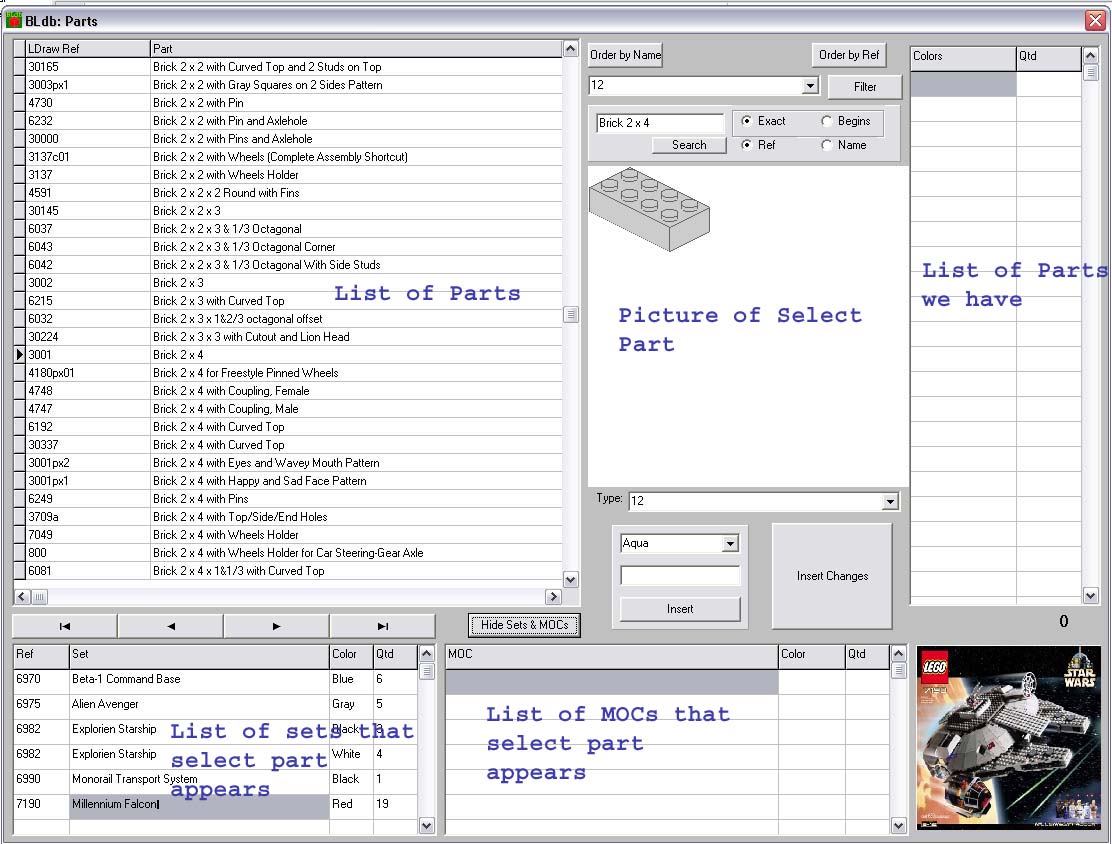Click the MOC column header

point(611,657)
